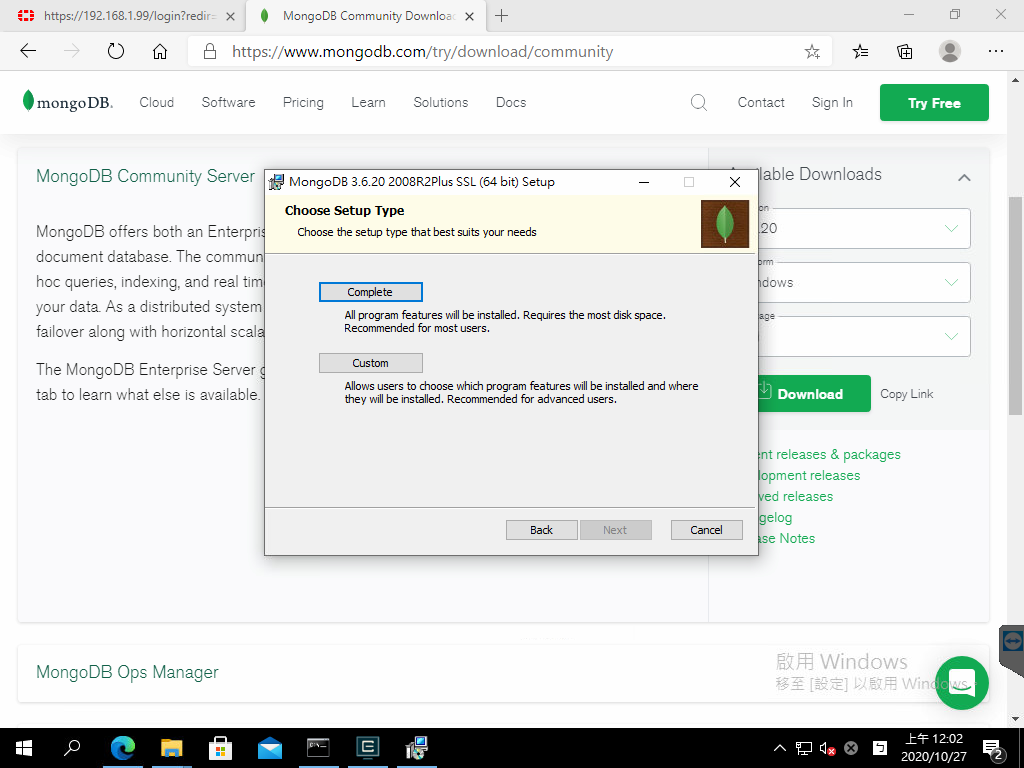Click the installer icon in setup title bar
The image size is (1024, 768).
click(x=277, y=182)
